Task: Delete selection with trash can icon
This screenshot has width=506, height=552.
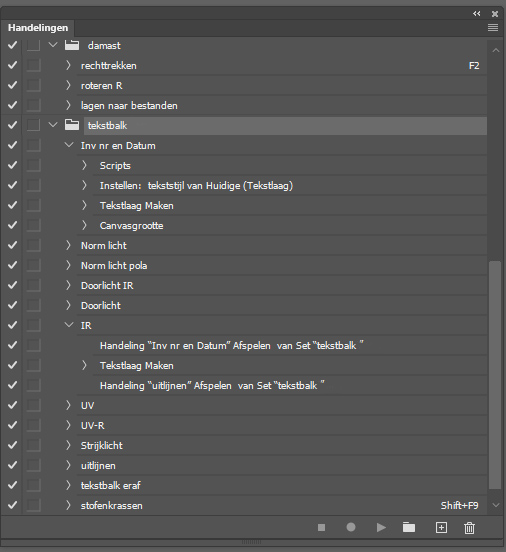Action: point(469,528)
